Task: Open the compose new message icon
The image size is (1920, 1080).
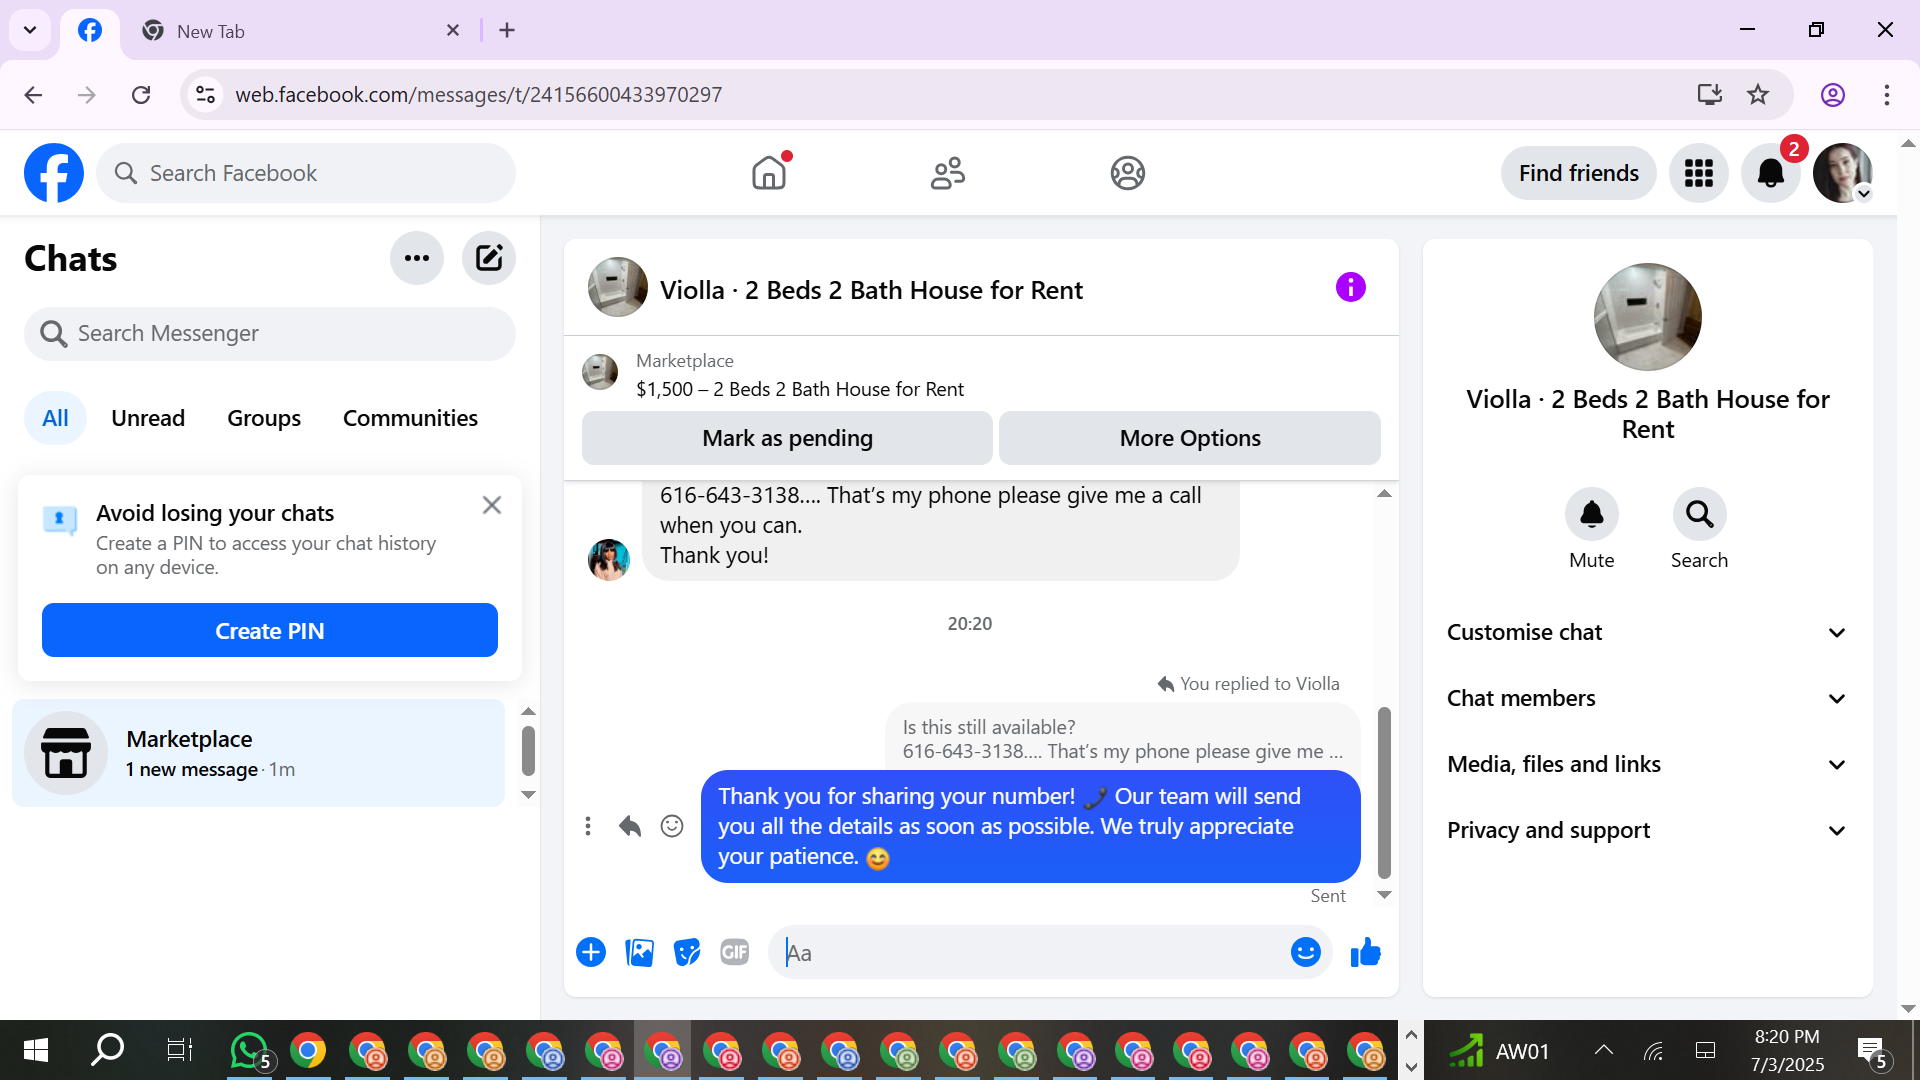Action: point(489,259)
